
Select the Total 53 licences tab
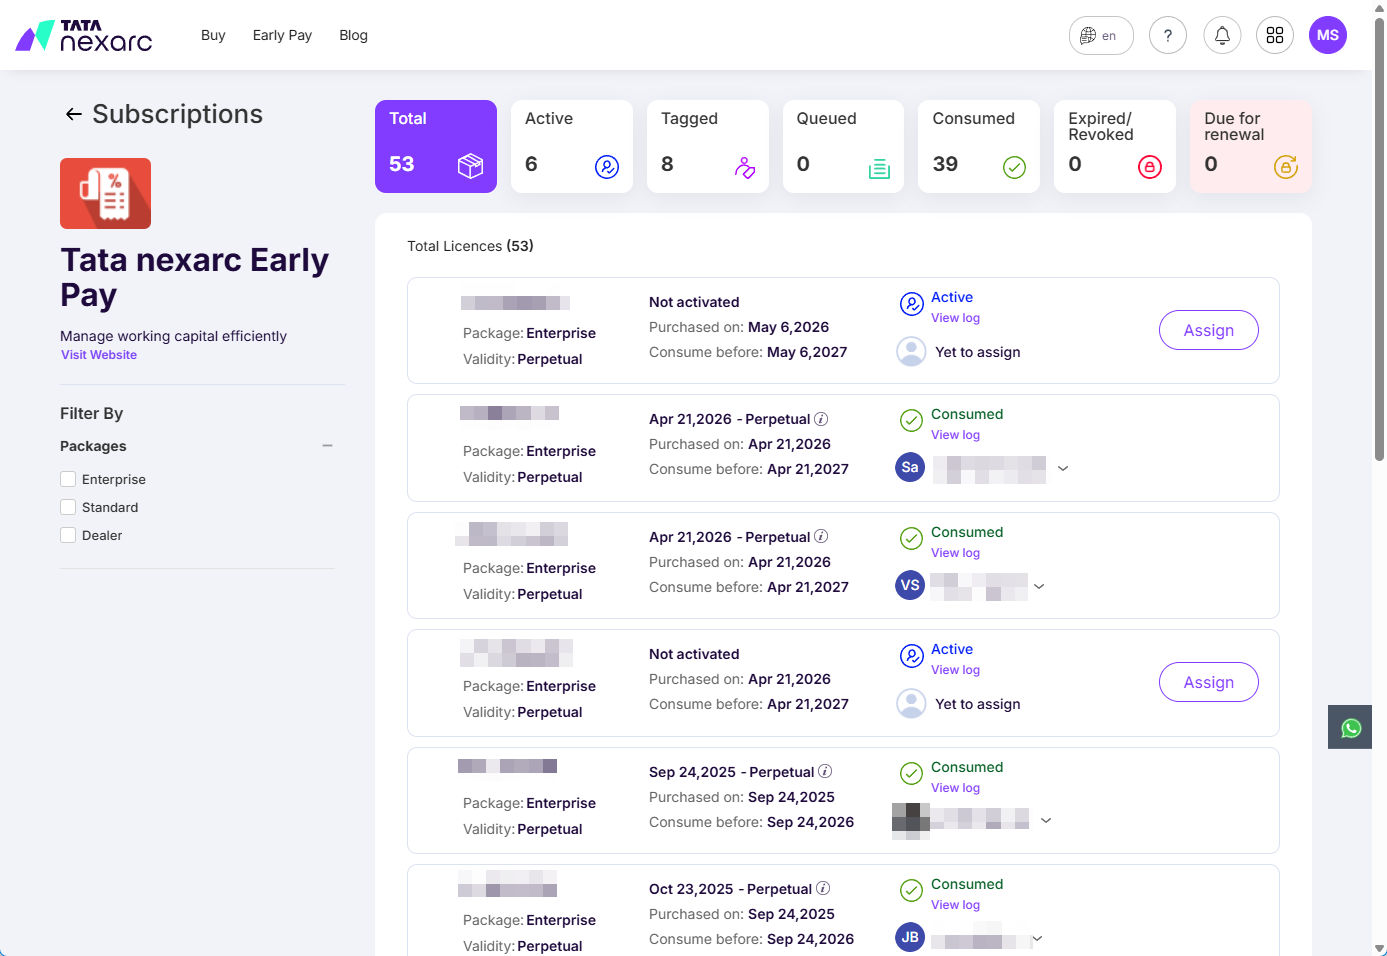click(x=436, y=146)
